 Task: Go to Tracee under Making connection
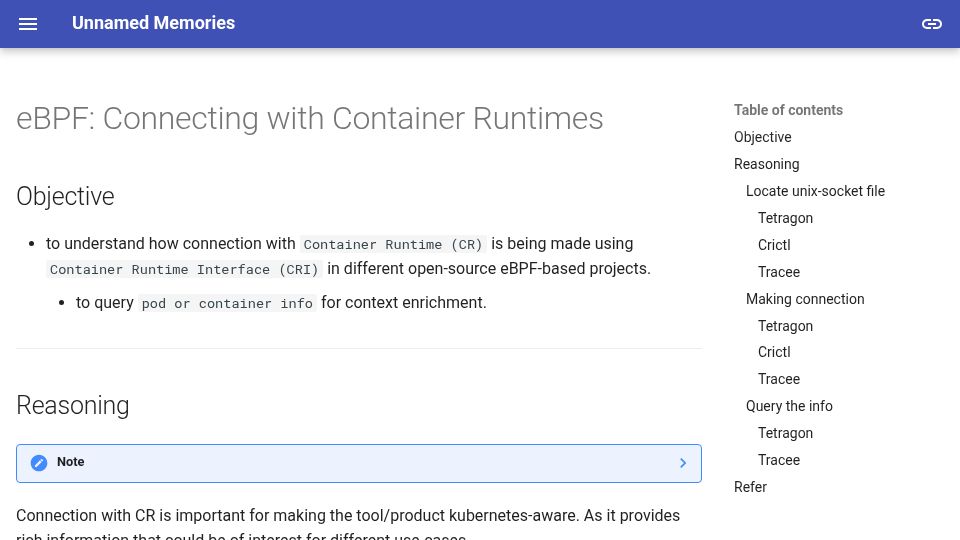(x=779, y=379)
